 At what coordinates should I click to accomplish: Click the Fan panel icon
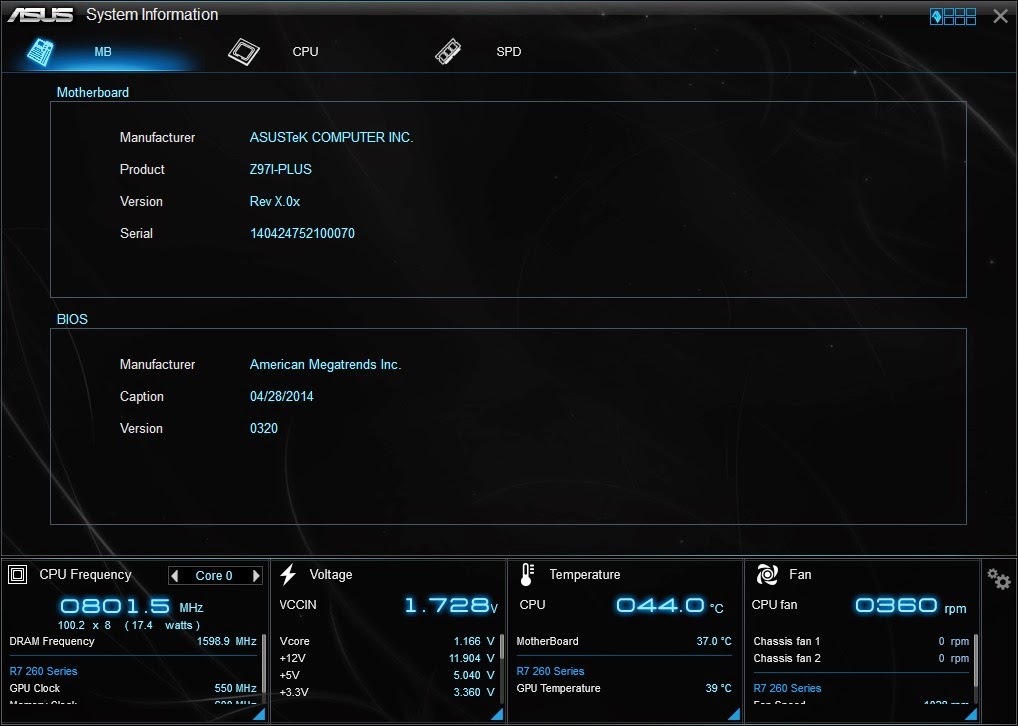pos(767,575)
